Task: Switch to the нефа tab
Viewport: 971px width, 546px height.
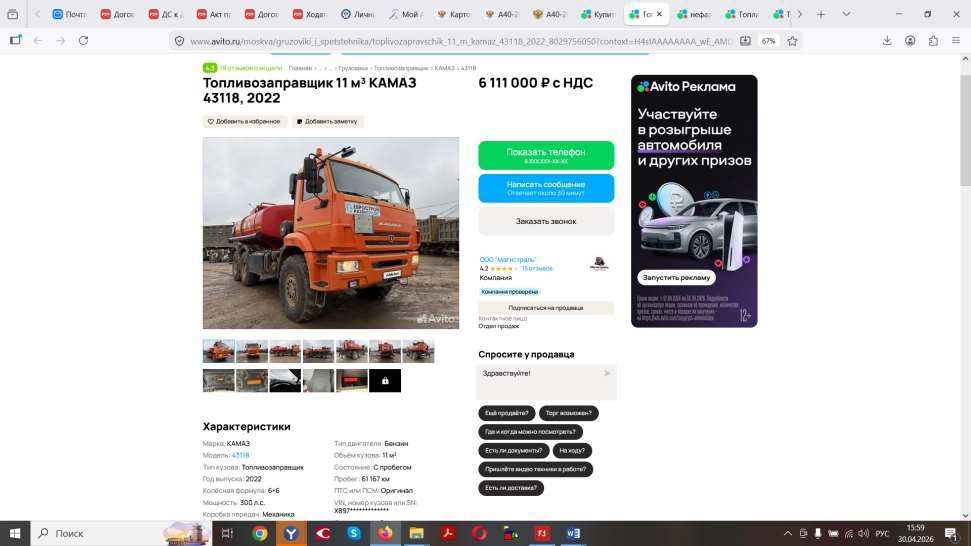Action: [x=694, y=14]
